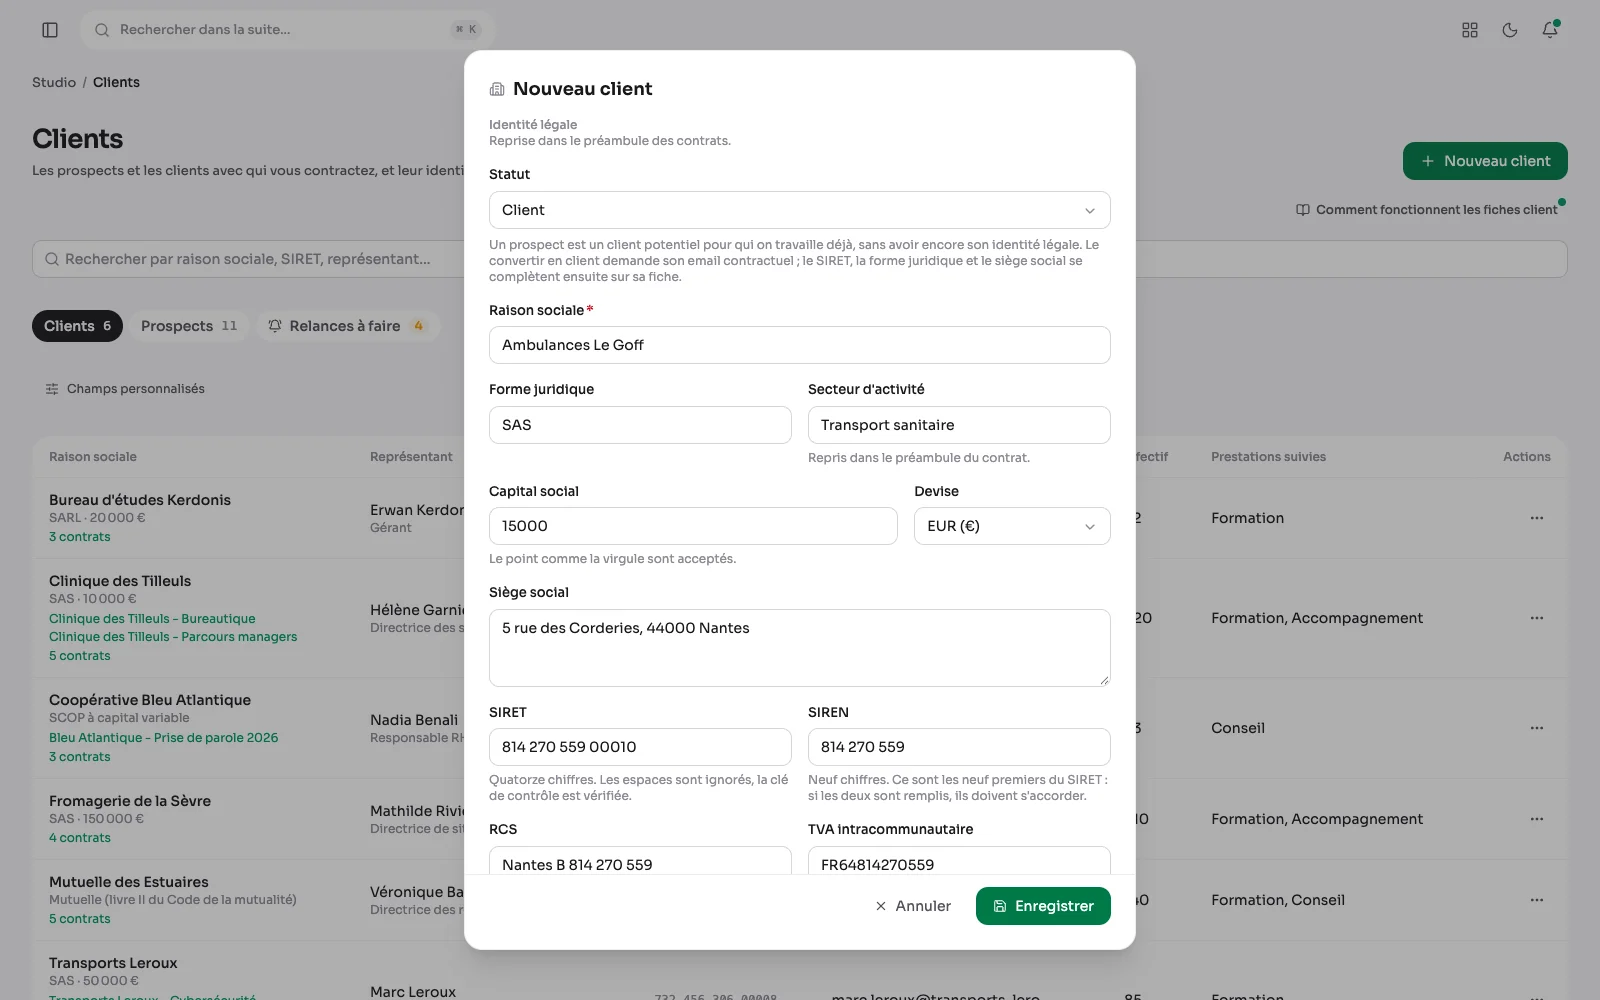Open Clinique des Tilleuls – Bureautique link
1600x1000 pixels.
(x=152, y=619)
